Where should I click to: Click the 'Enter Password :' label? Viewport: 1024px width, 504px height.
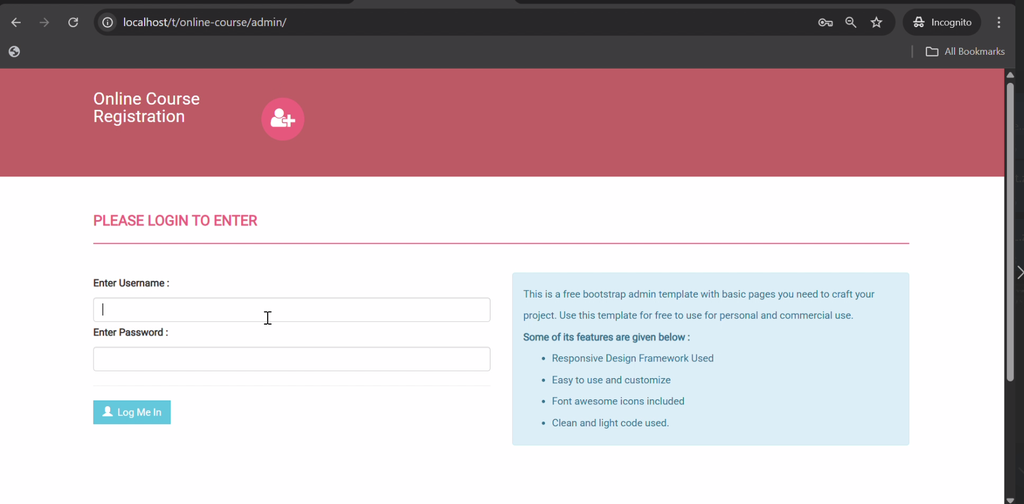[x=131, y=332]
